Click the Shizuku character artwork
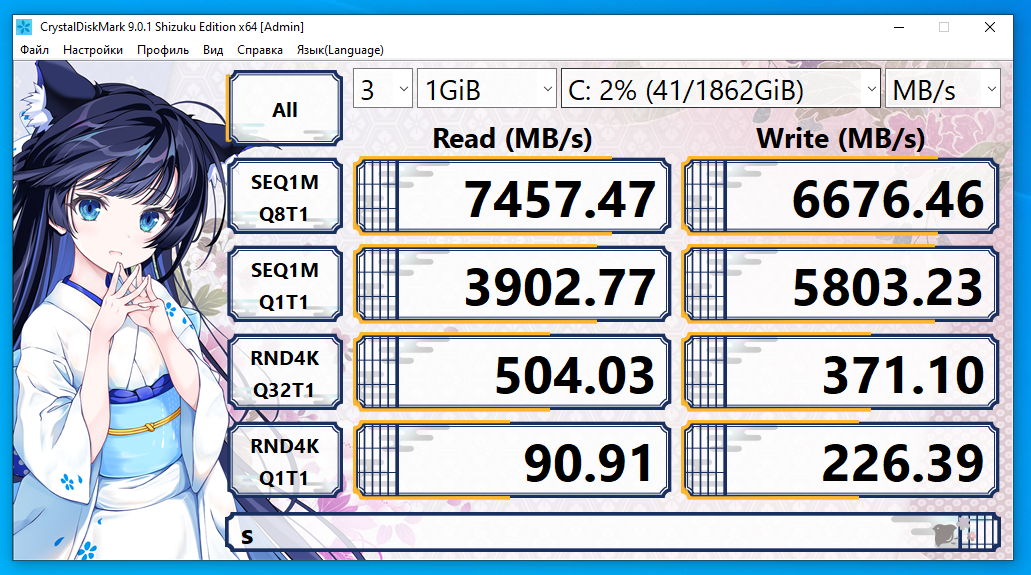Image resolution: width=1031 pixels, height=575 pixels. (x=120, y=311)
